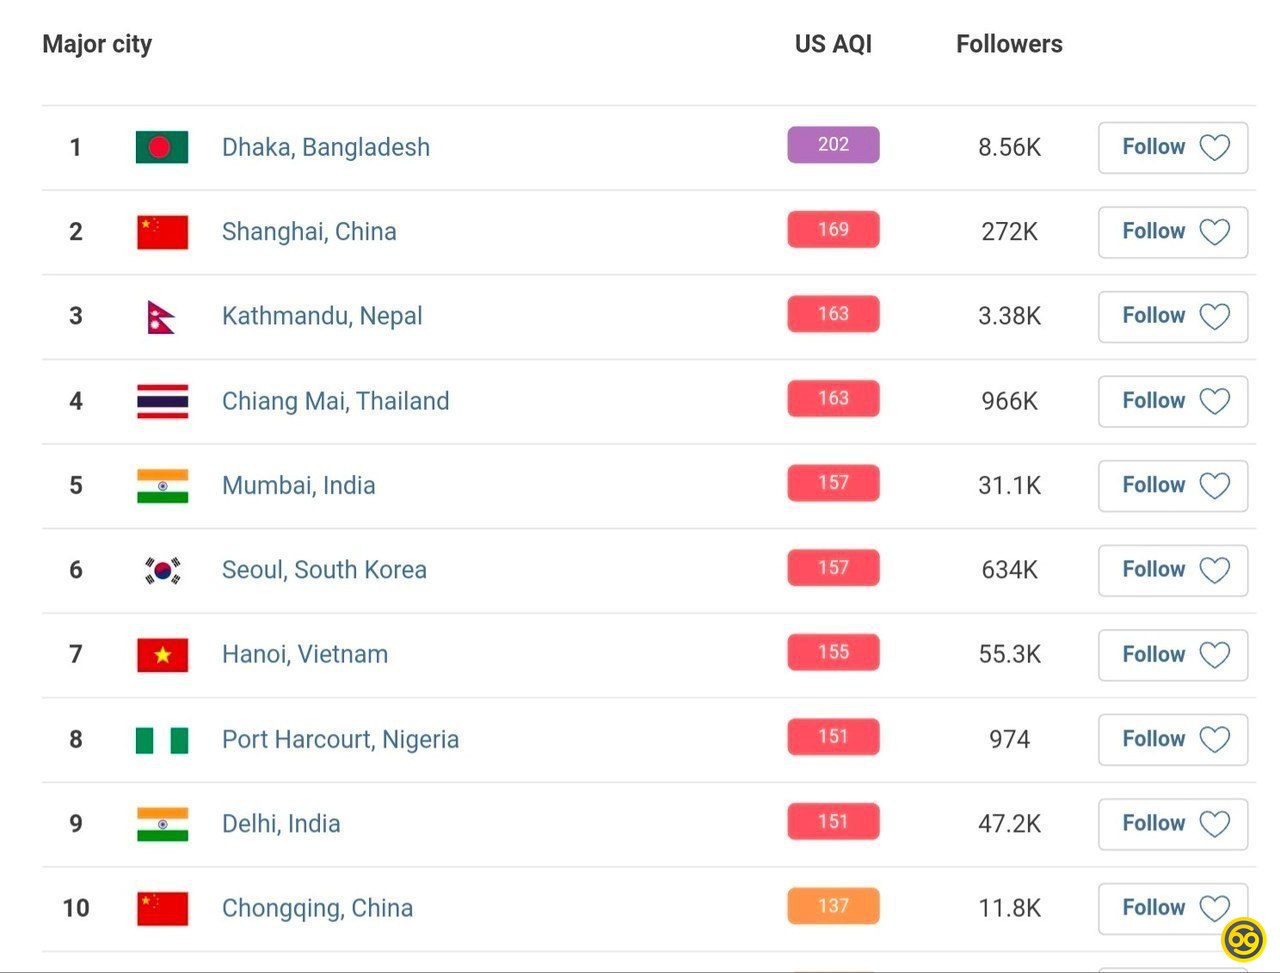This screenshot has height=973, width=1280.
Task: Click the Vietnam flag icon
Action: [x=162, y=655]
